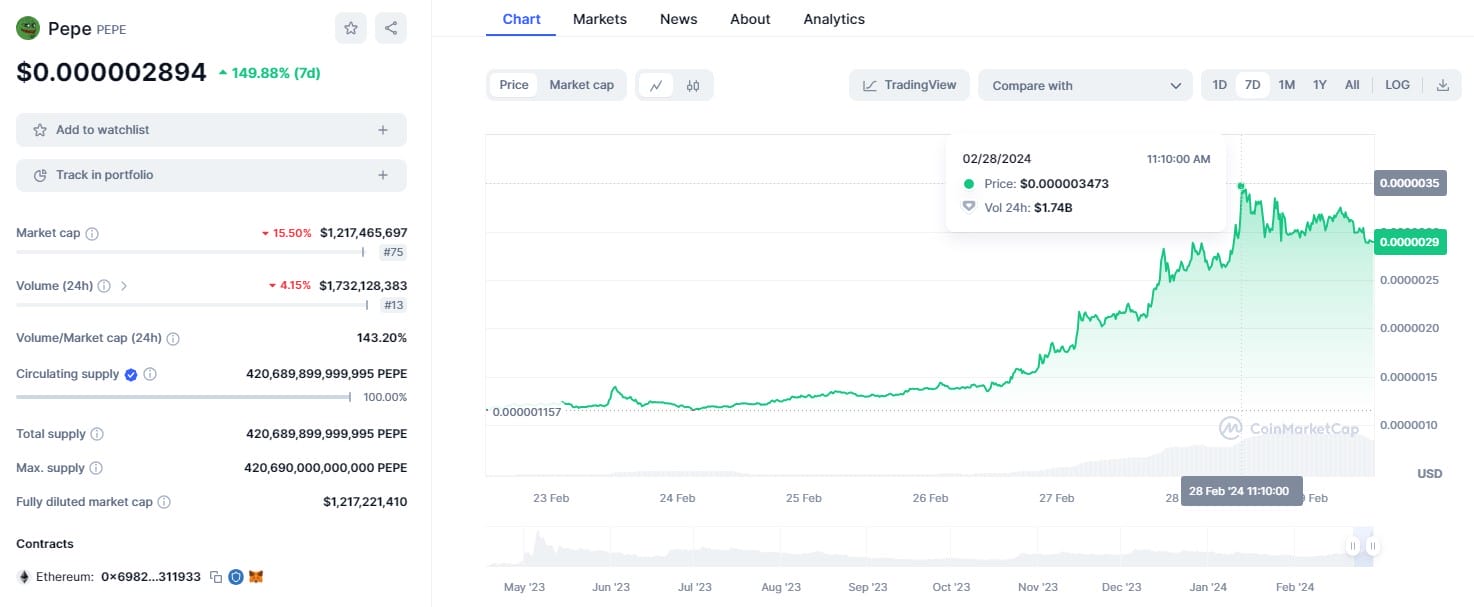This screenshot has width=1474, height=607.
Task: Toggle chart to Market cap view
Action: click(581, 85)
